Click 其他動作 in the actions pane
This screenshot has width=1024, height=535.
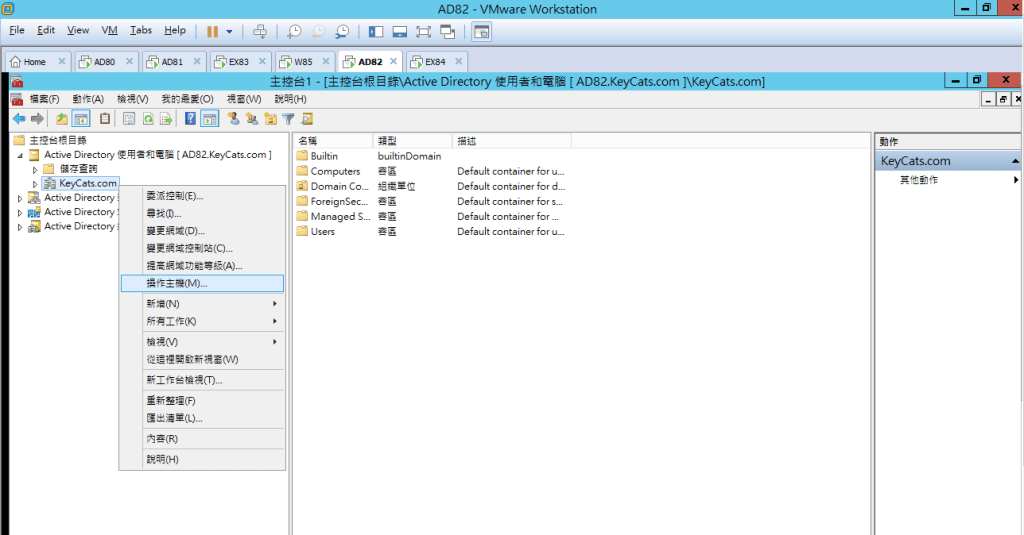pyautogui.click(x=918, y=180)
